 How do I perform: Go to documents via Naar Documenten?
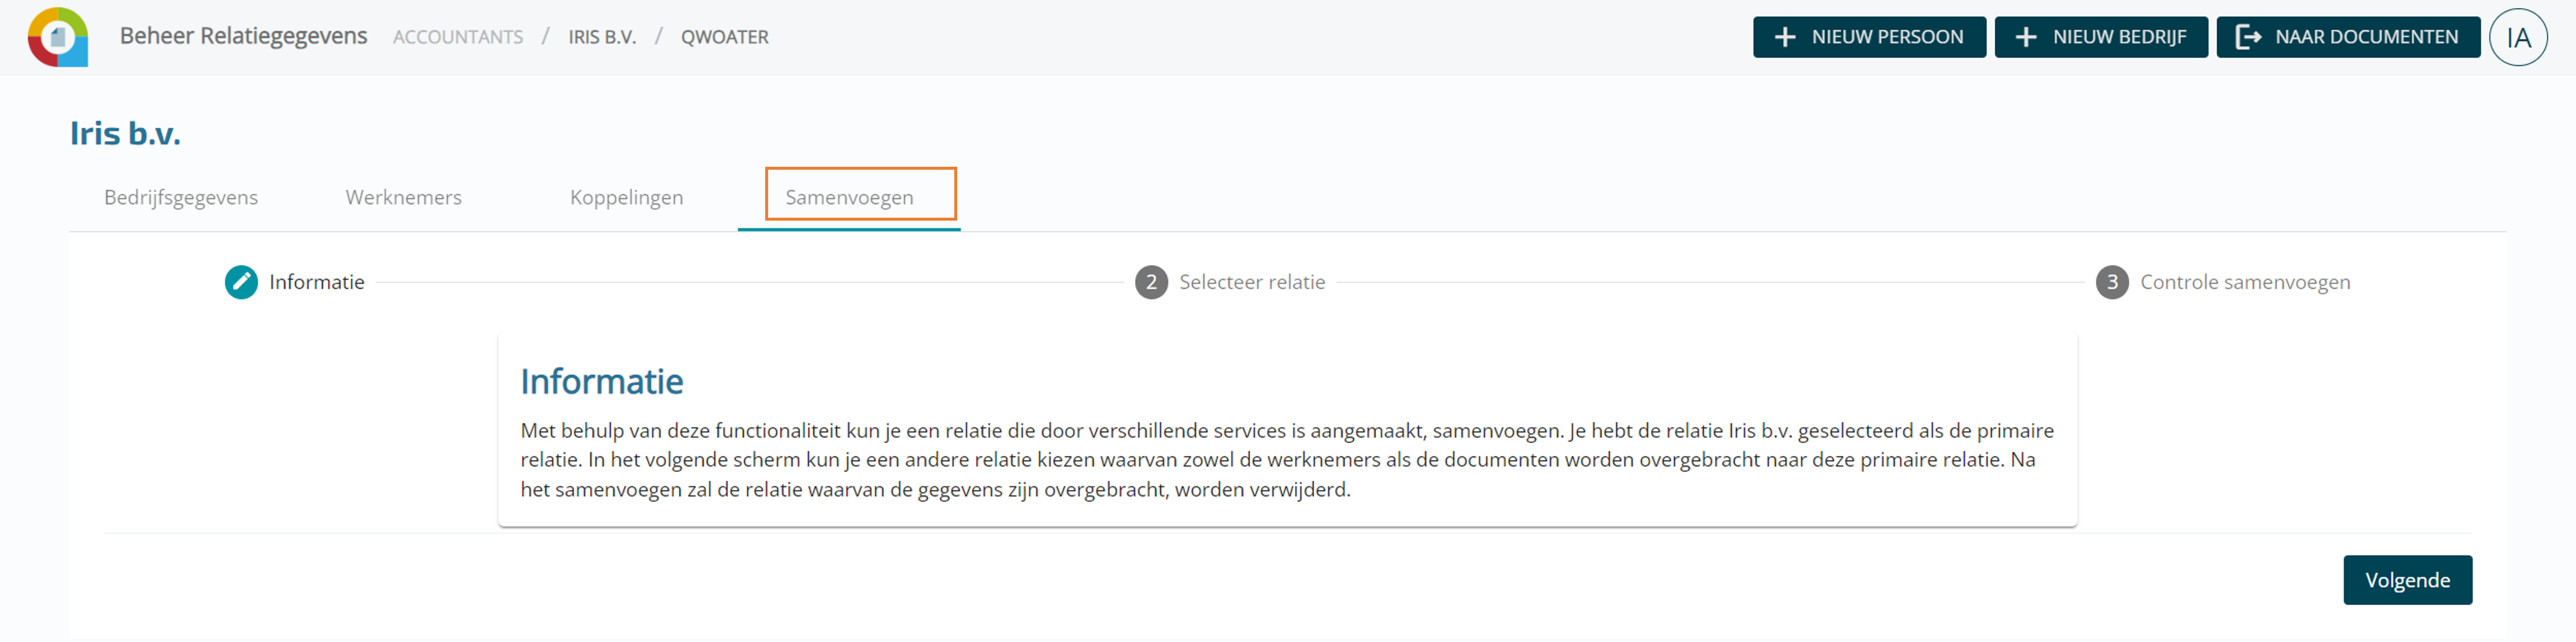click(x=2348, y=37)
